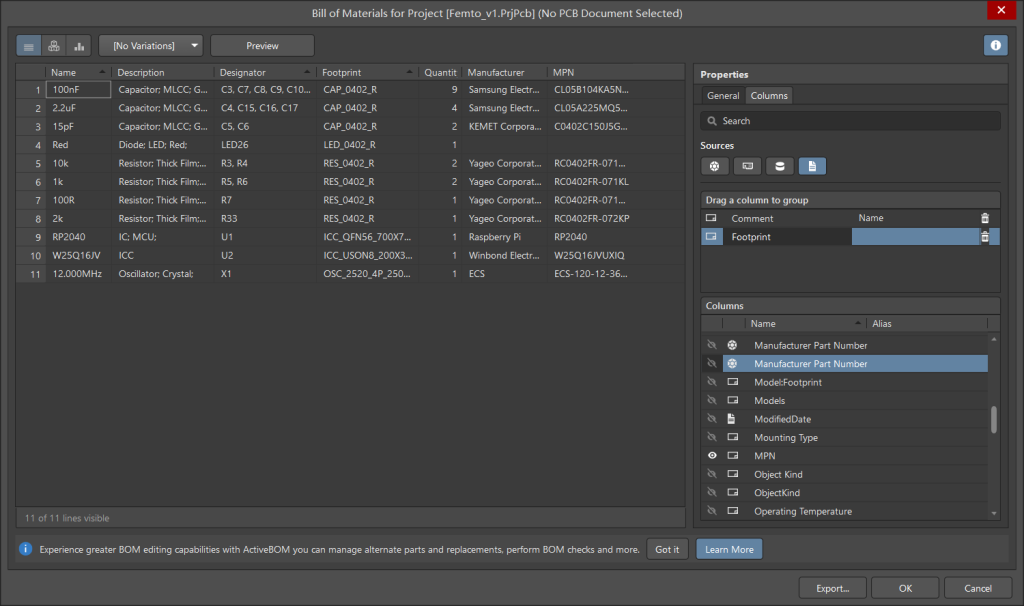The image size is (1024, 606).
Task: Sort BOM table by Name column header
Action: click(78, 72)
